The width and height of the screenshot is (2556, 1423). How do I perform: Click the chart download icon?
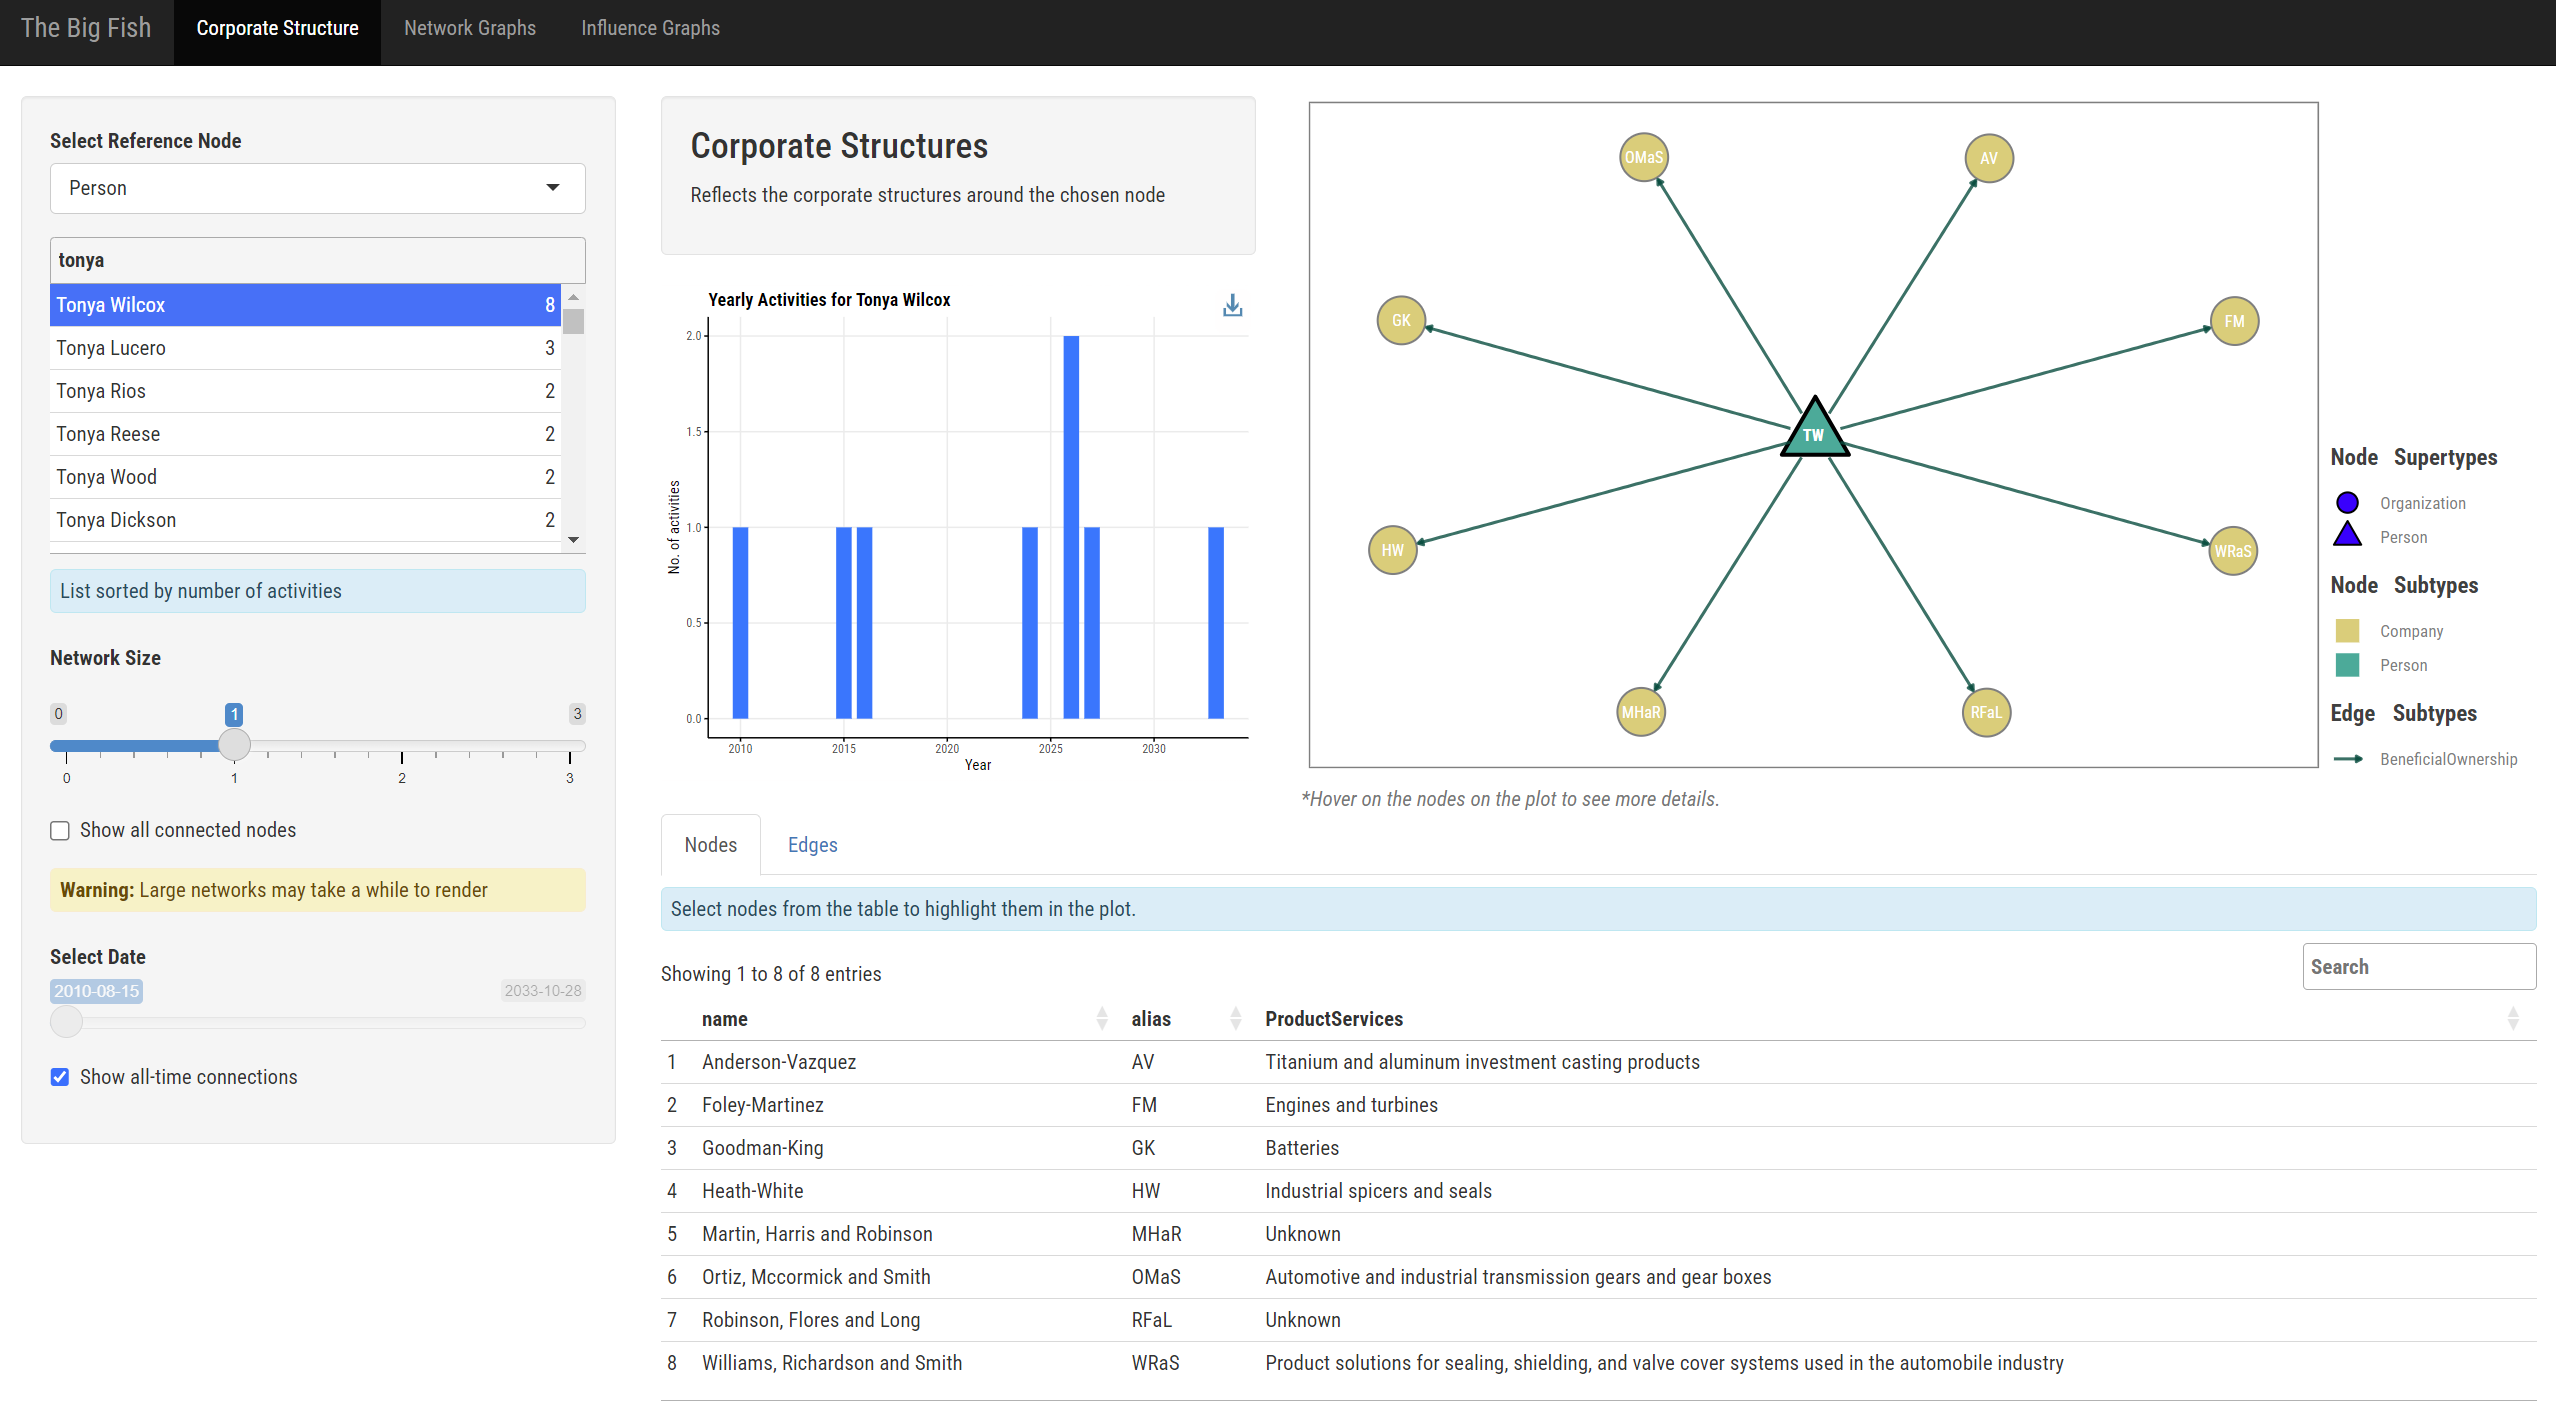point(1232,305)
